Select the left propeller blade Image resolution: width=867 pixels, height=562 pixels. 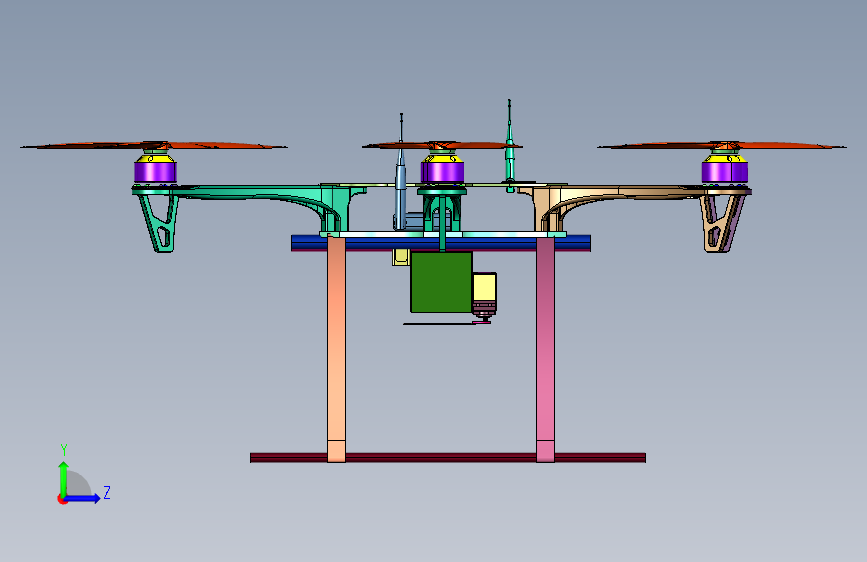click(x=153, y=146)
